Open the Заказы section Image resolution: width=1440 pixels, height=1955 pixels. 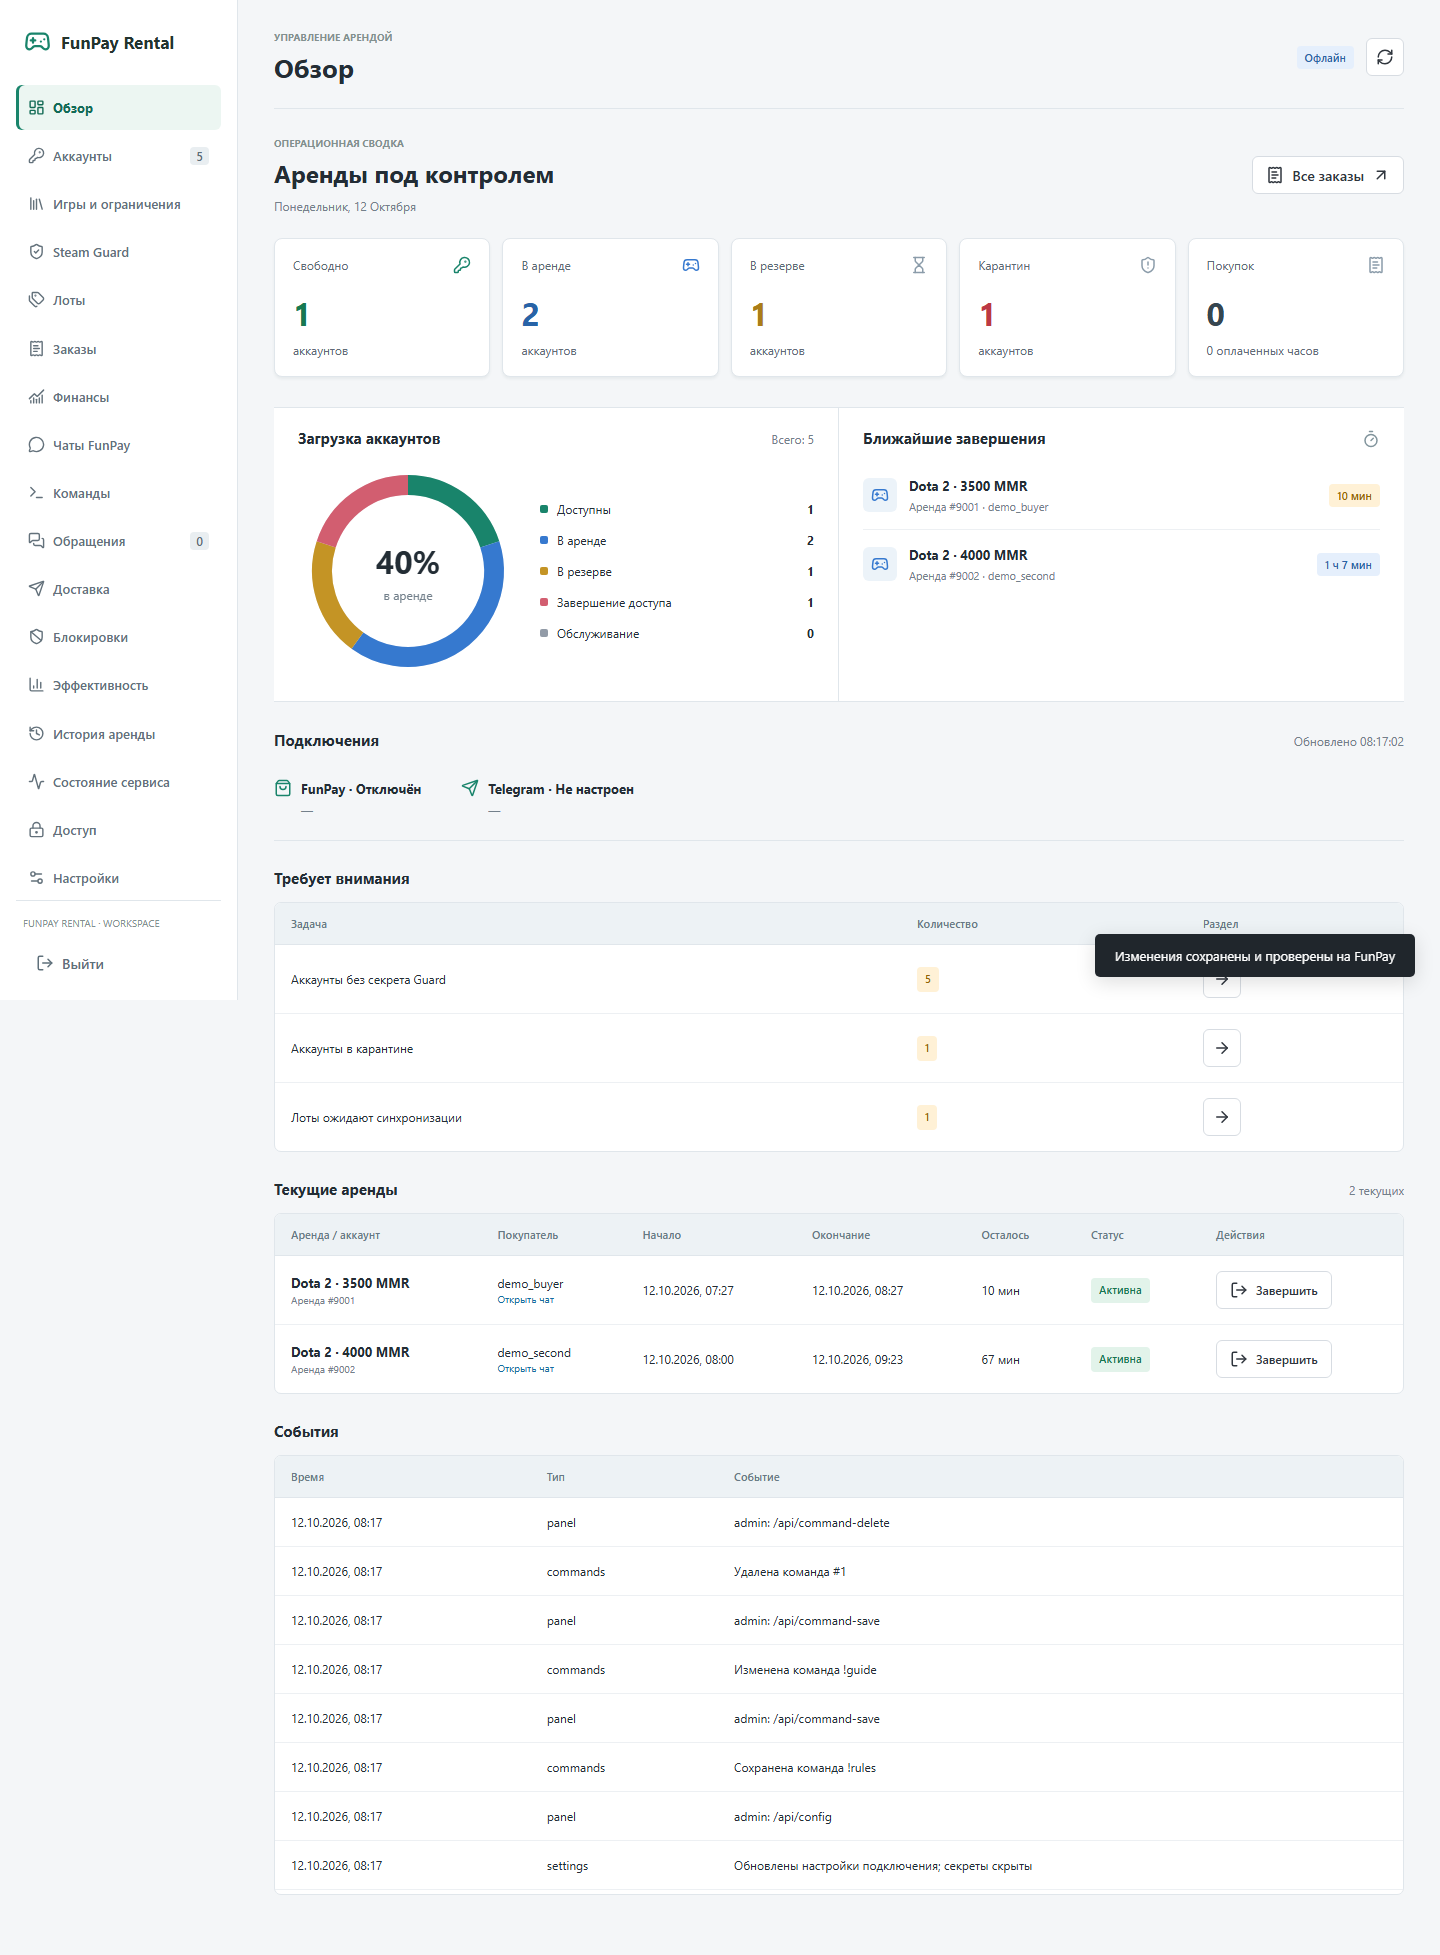coord(119,349)
